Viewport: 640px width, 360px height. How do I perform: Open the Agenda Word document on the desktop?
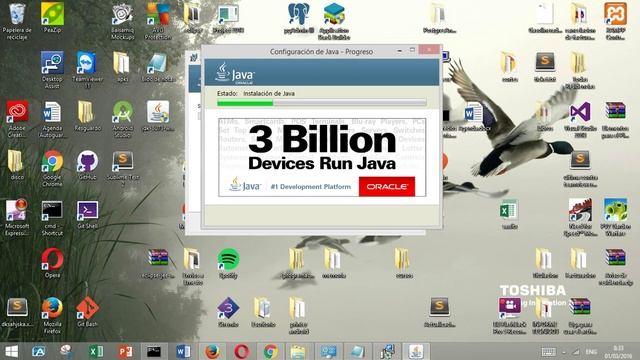[52, 118]
